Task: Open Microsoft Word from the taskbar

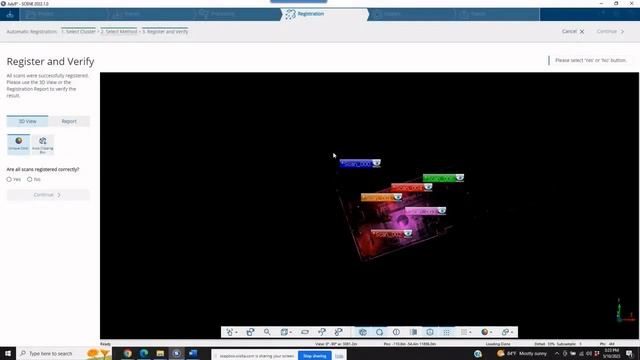Action: click(x=193, y=353)
